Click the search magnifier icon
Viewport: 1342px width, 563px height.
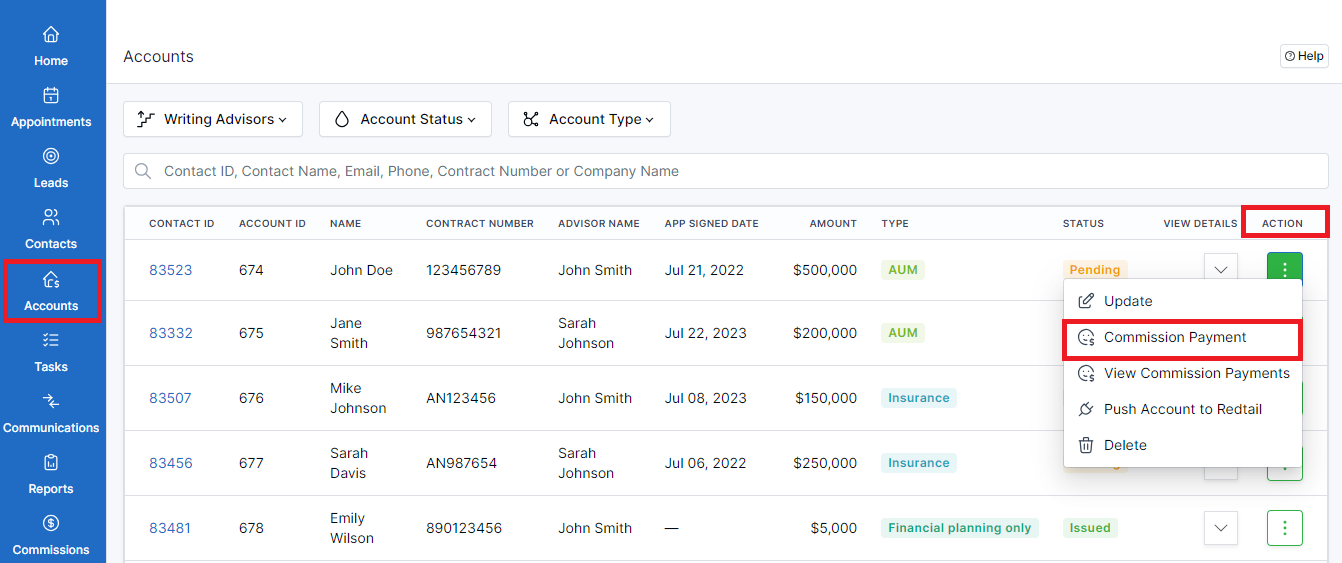[x=143, y=171]
